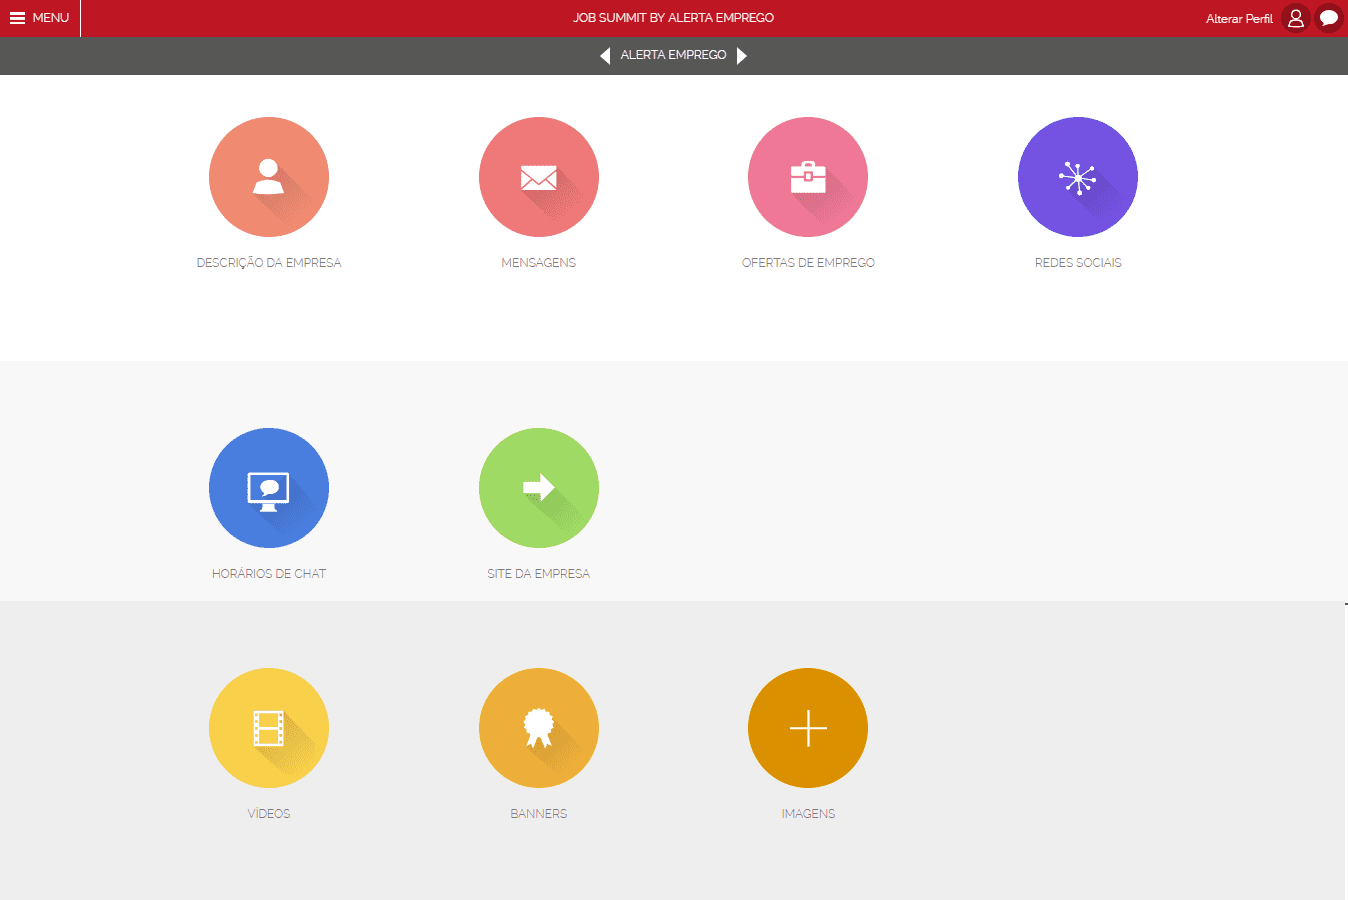This screenshot has height=900, width=1348.
Task: Click the Job Summit by Alerta Emprego title
Action: [x=673, y=18]
